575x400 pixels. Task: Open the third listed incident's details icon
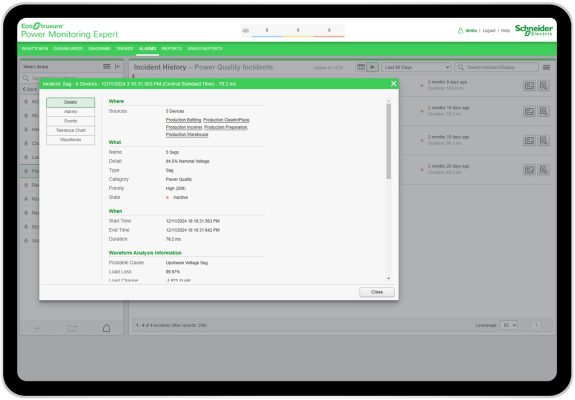tap(529, 140)
